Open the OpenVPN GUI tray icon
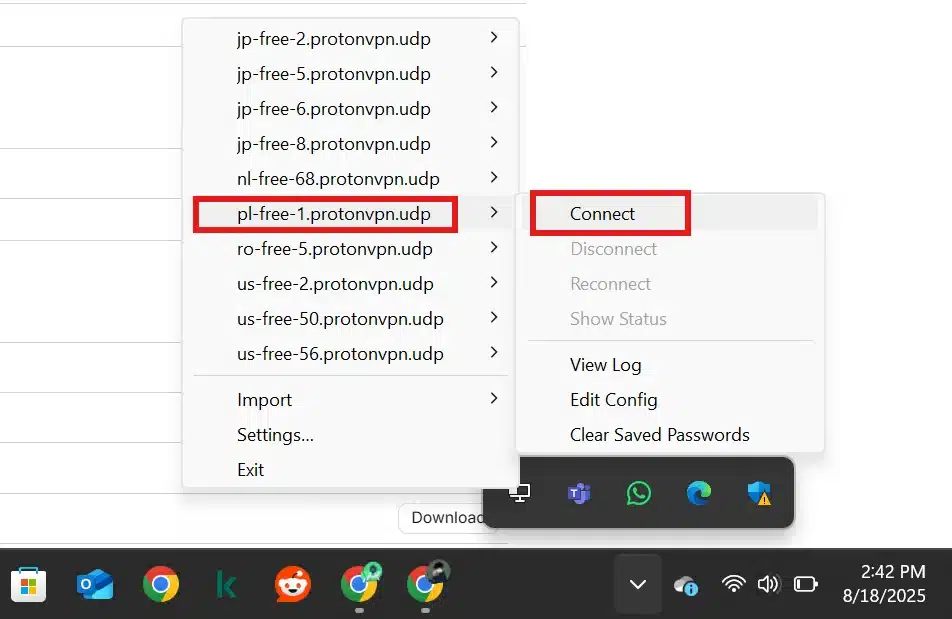The width and height of the screenshot is (952, 619). pyautogui.click(x=520, y=493)
